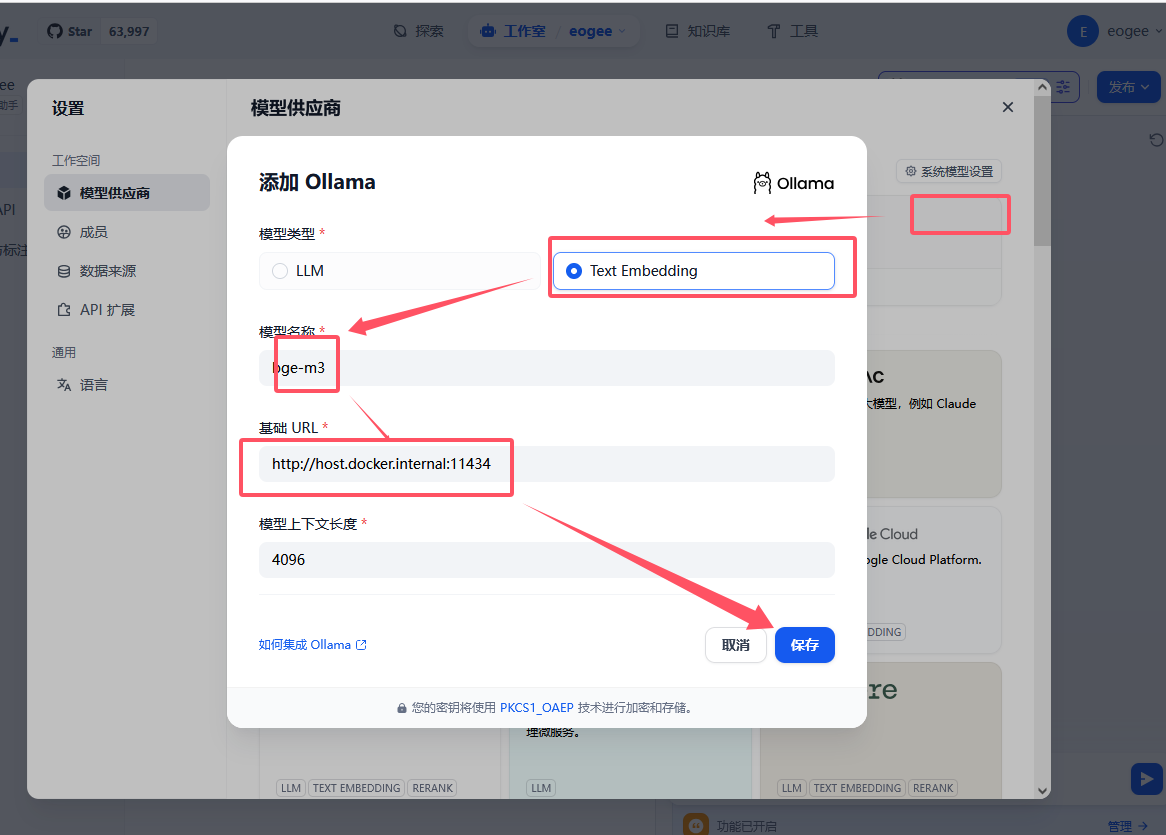This screenshot has width=1166, height=835.
Task: Open the 发布 (Publish) dropdown
Action: (x=1128, y=87)
